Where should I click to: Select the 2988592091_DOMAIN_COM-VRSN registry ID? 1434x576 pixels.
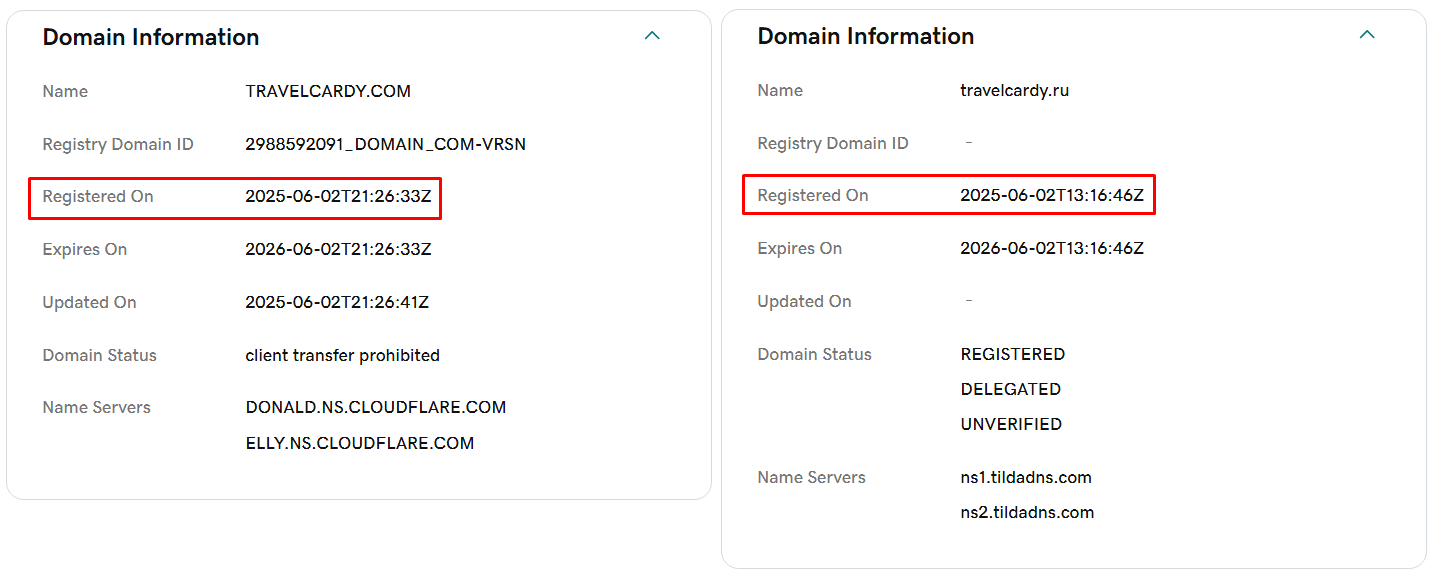point(385,144)
